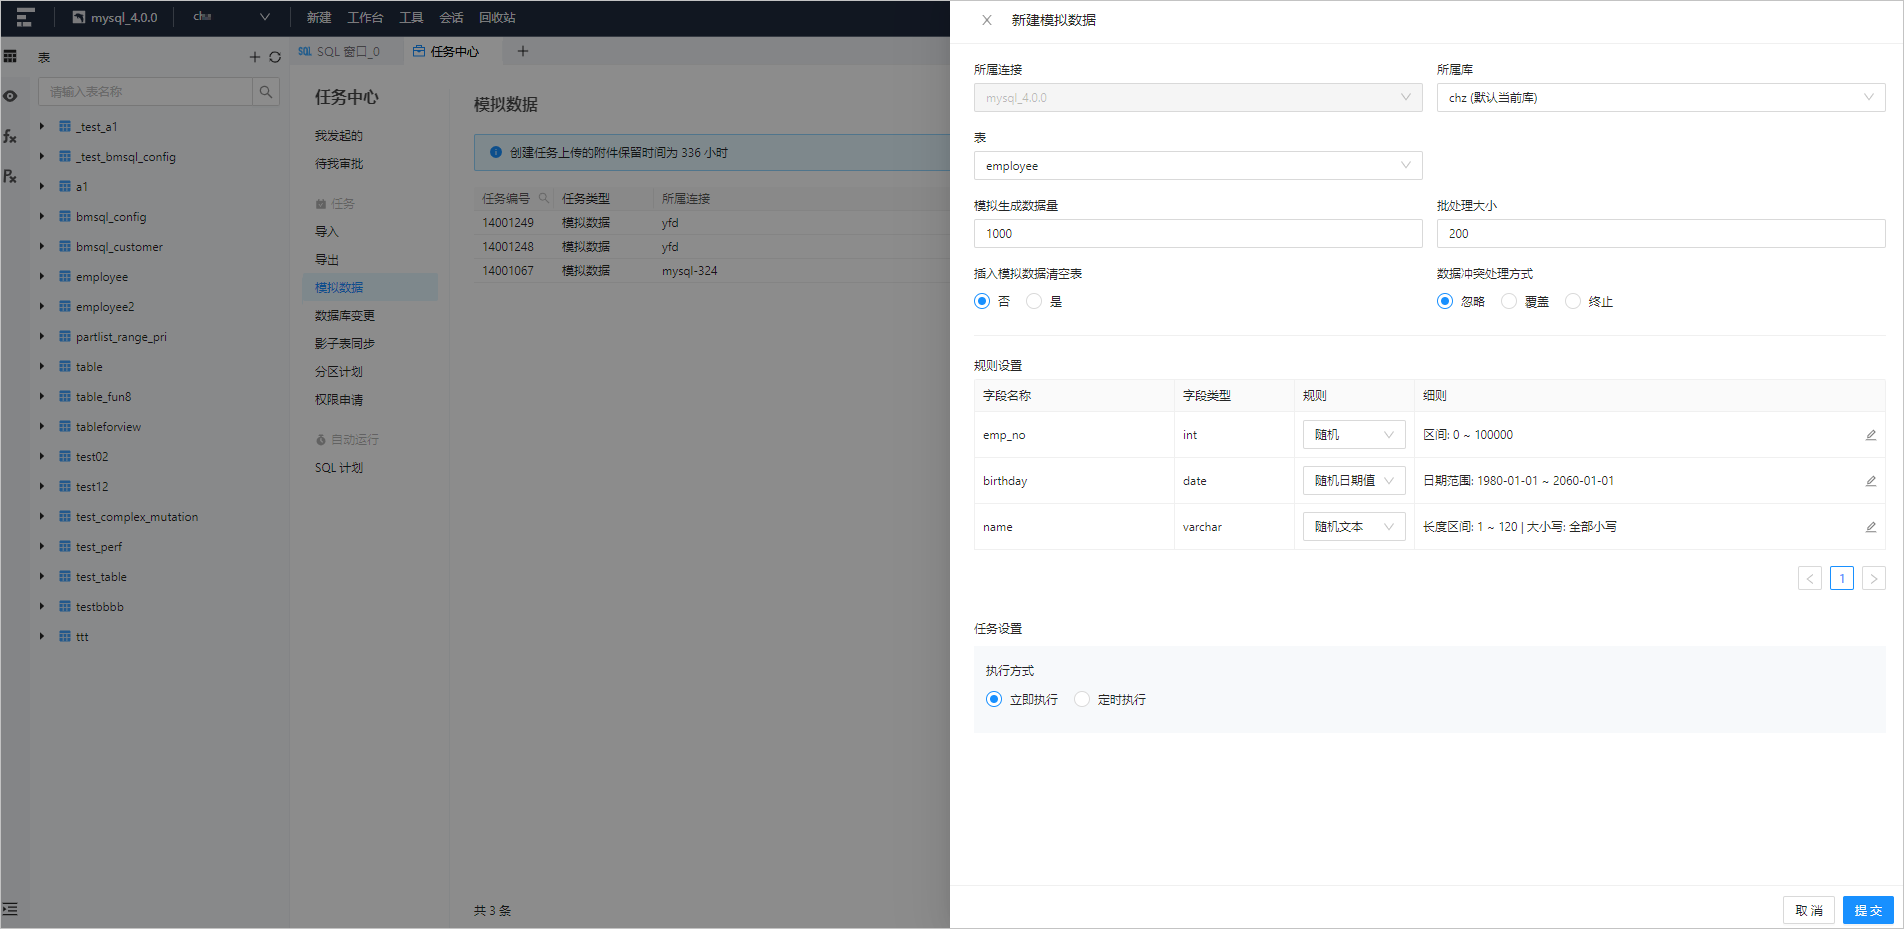Open the 表 employee dropdown
Image resolution: width=1904 pixels, height=929 pixels.
pos(1198,165)
